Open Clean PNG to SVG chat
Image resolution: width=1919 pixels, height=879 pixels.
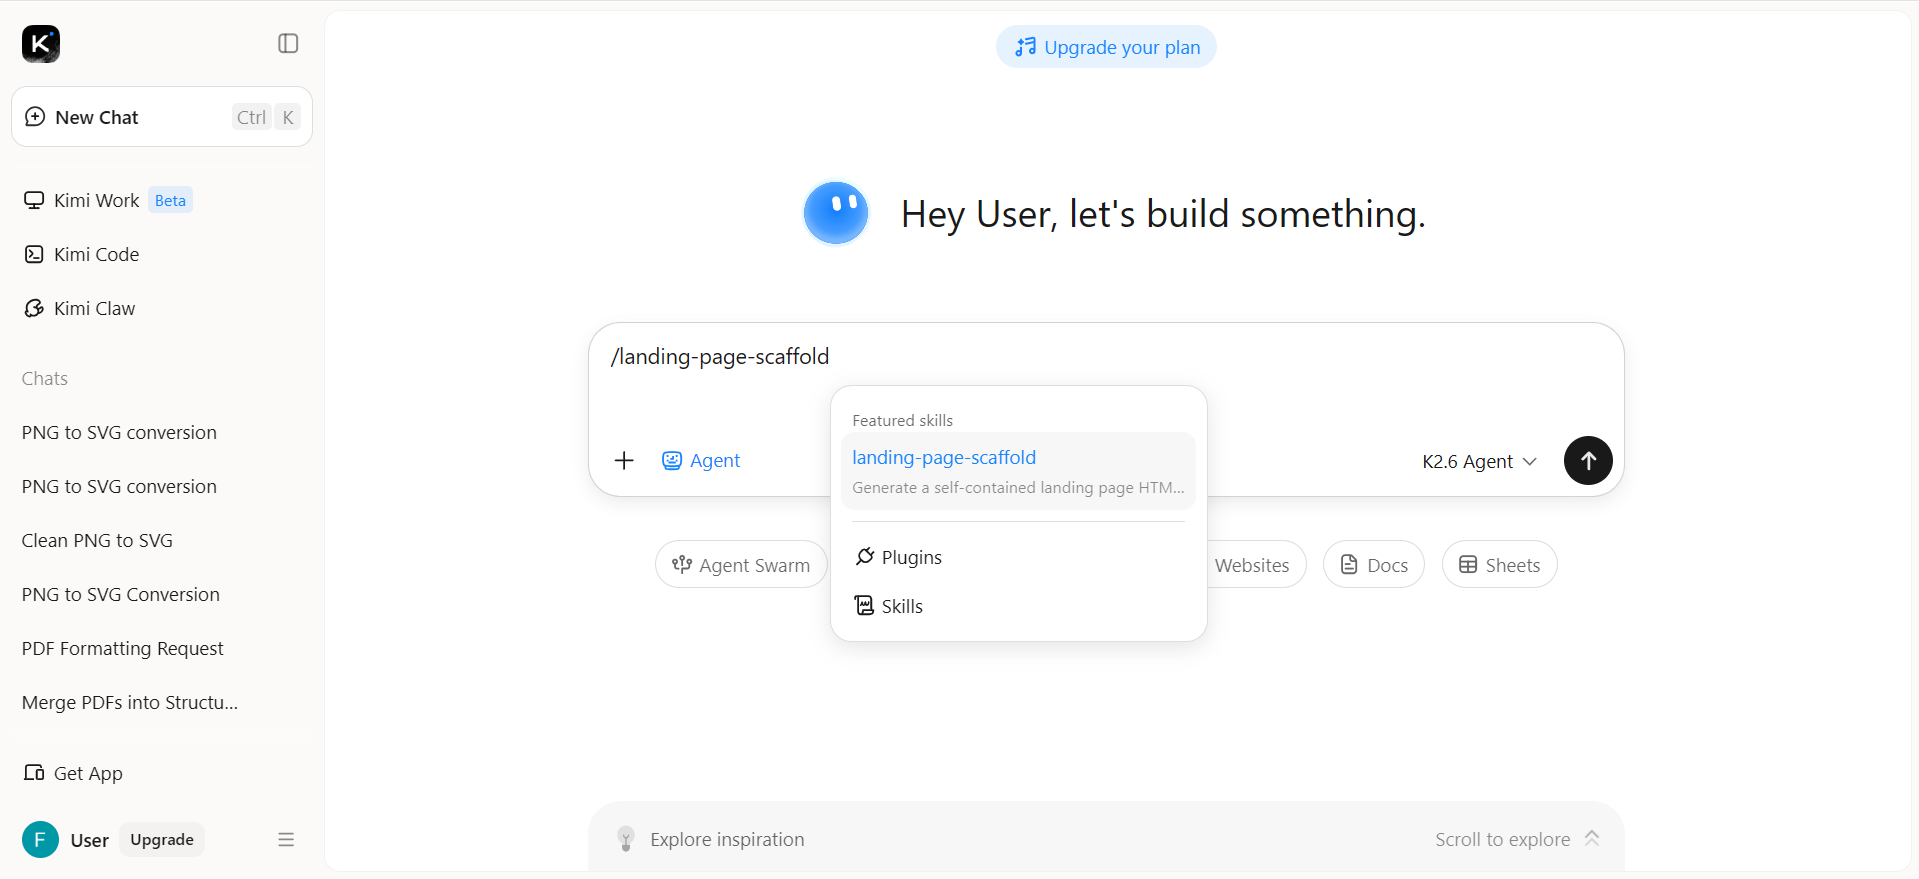click(x=97, y=540)
